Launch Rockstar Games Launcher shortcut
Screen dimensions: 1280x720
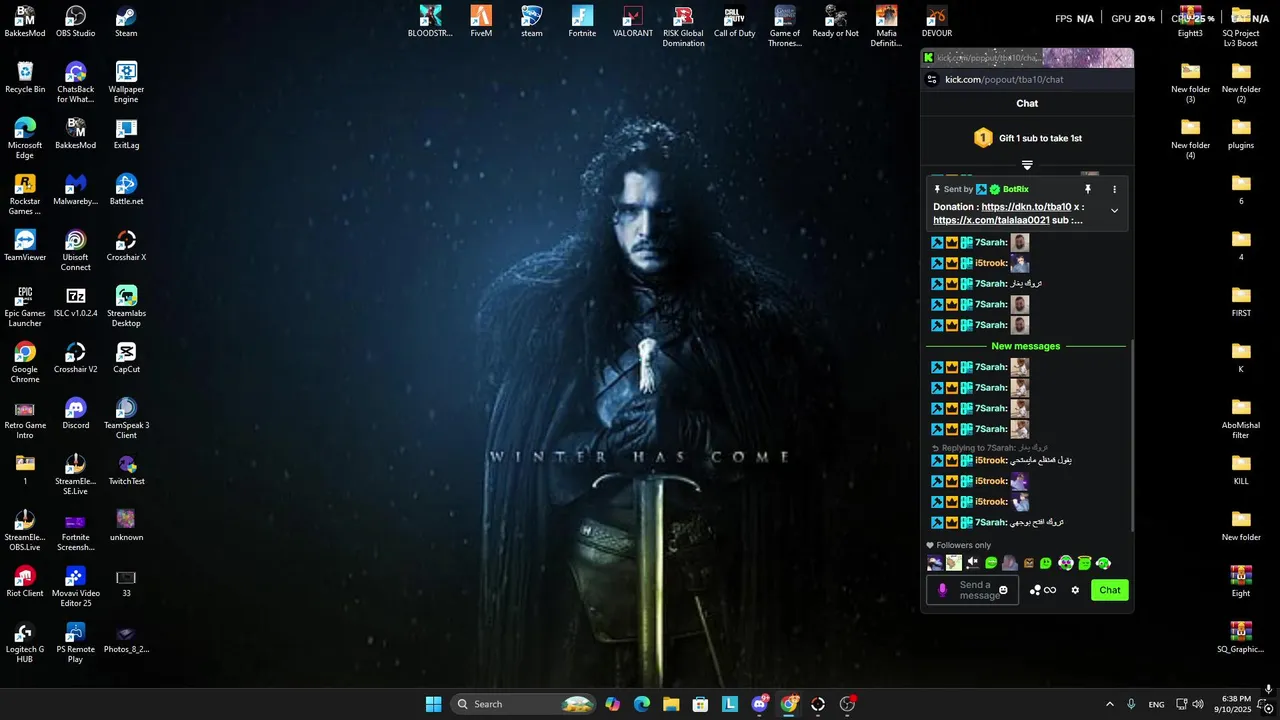tap(25, 194)
